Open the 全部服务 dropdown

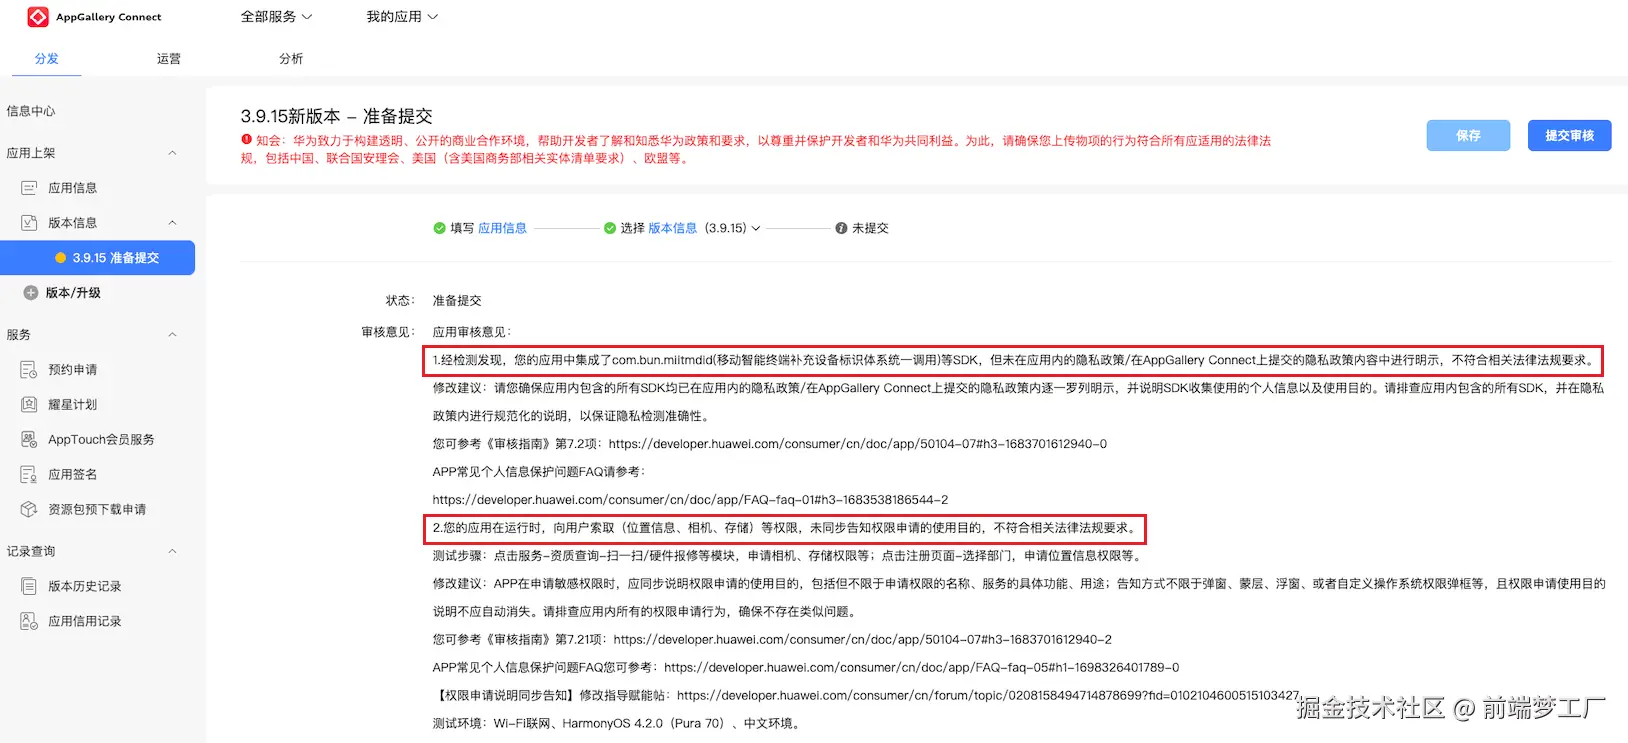tap(276, 17)
